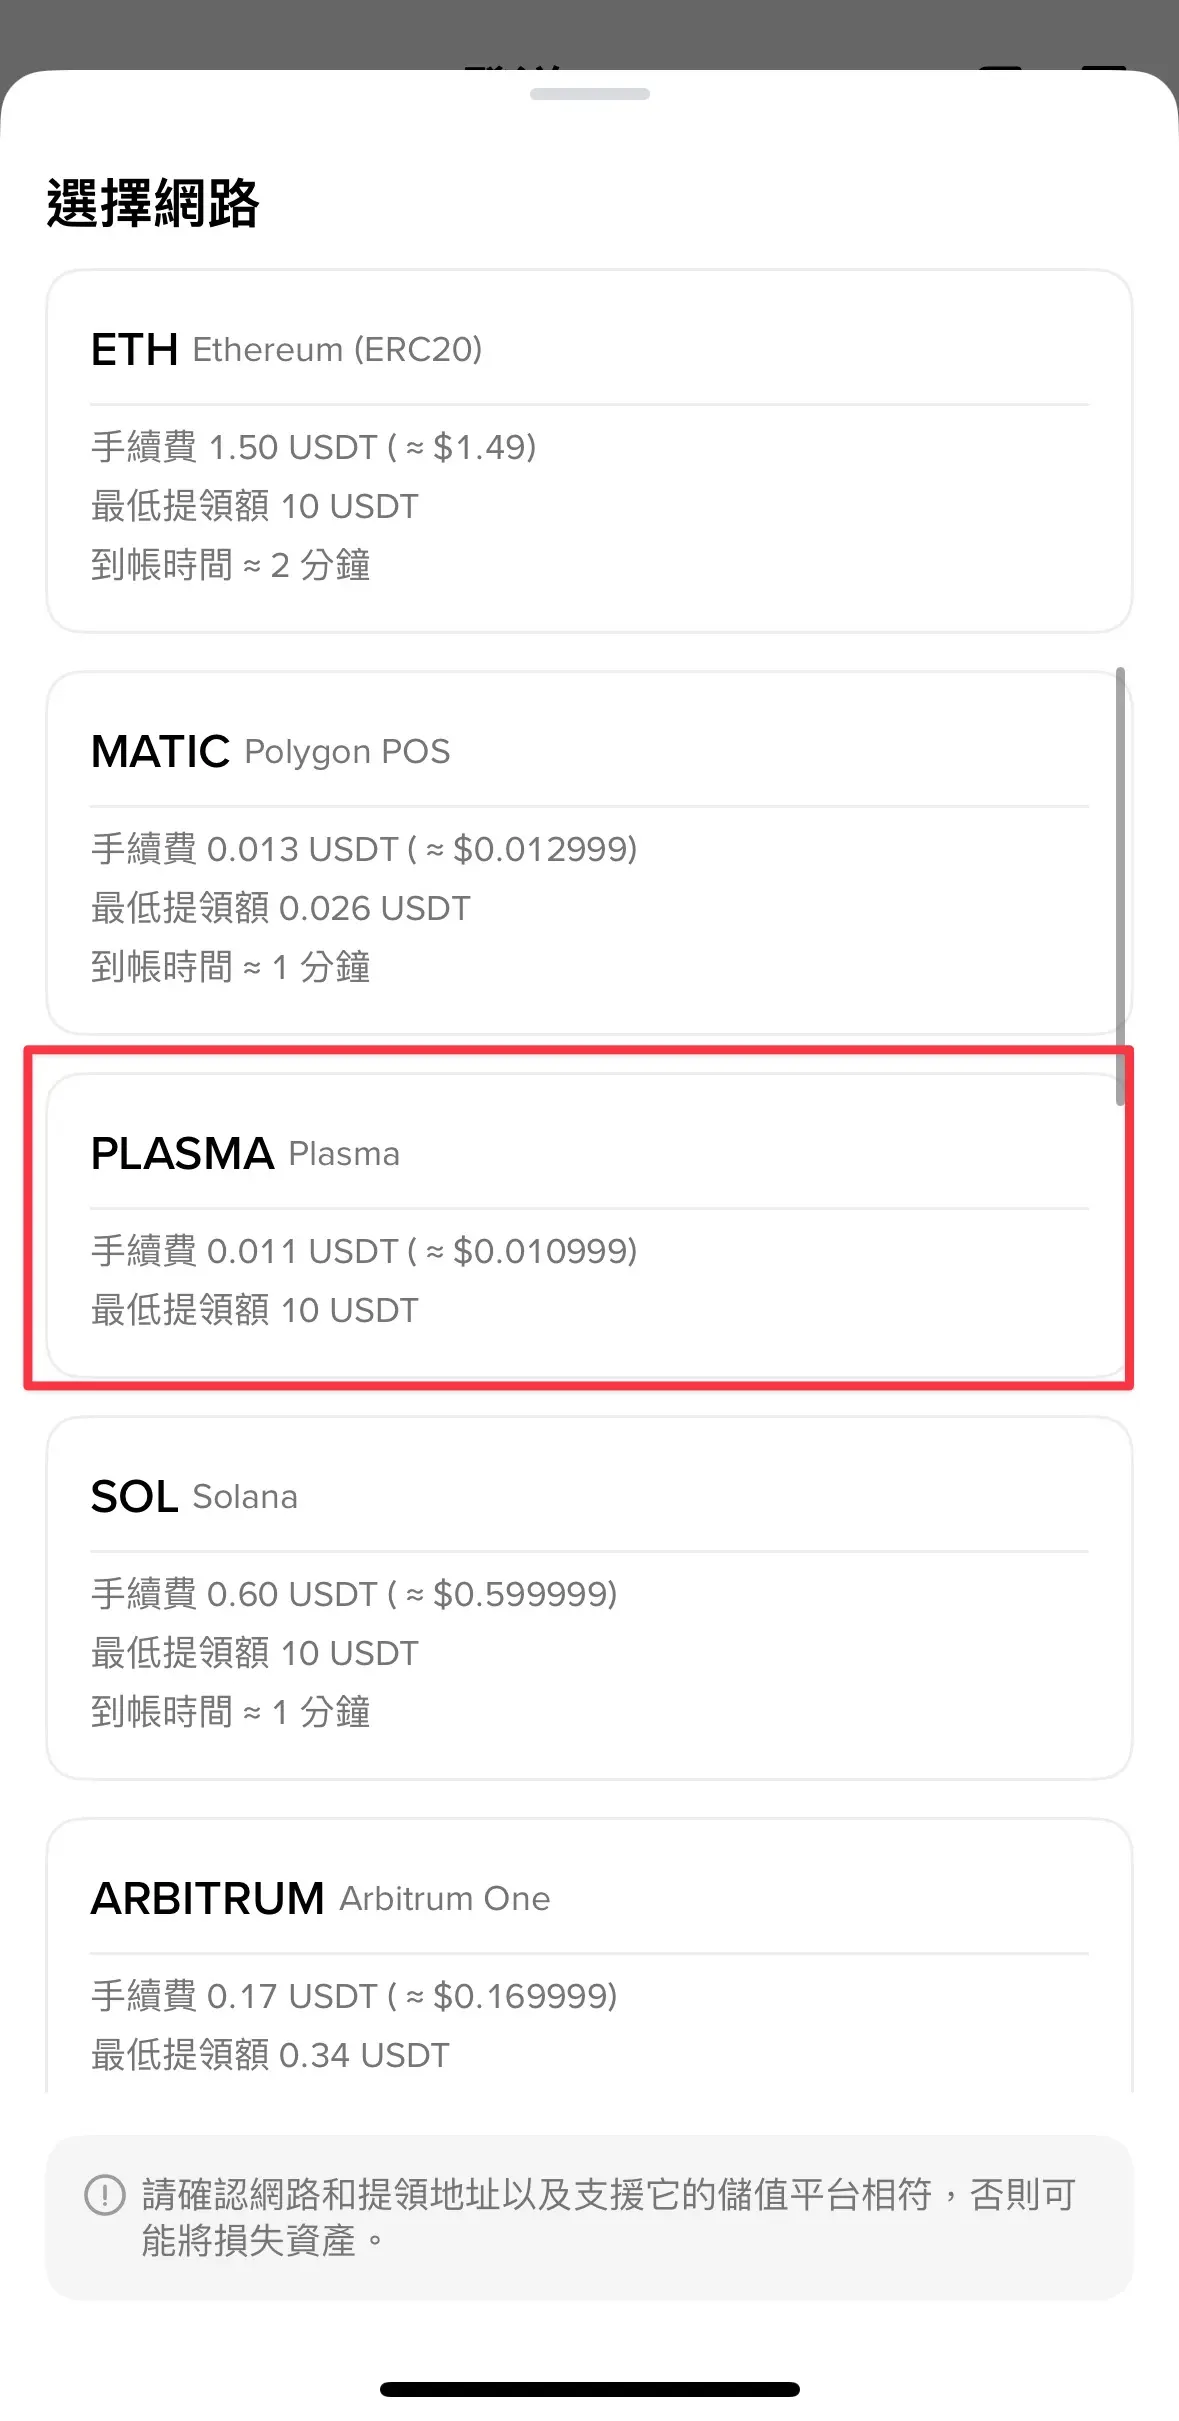
Task: Tap the 最低提領額 0.34 USDT under ARBITRUM
Action: pos(270,2054)
